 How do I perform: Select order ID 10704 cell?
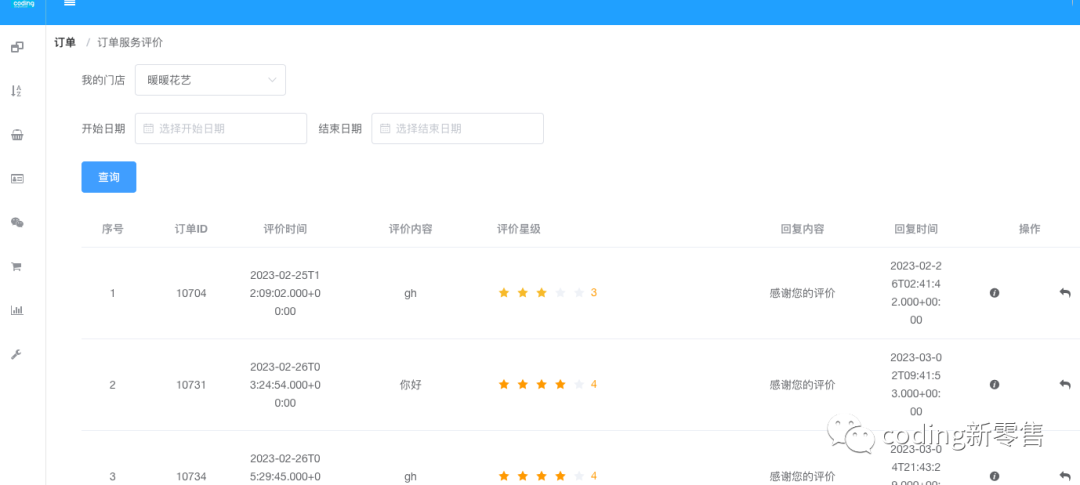(191, 293)
